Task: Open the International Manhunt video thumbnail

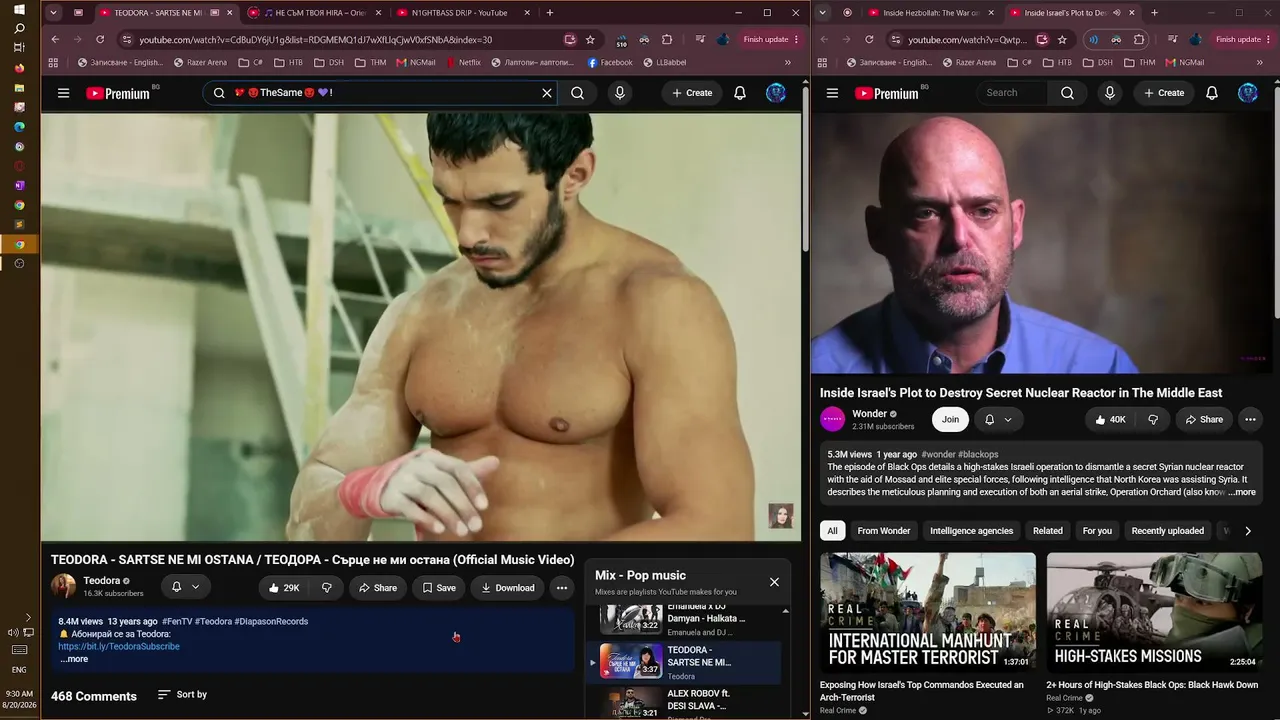Action: 928,612
